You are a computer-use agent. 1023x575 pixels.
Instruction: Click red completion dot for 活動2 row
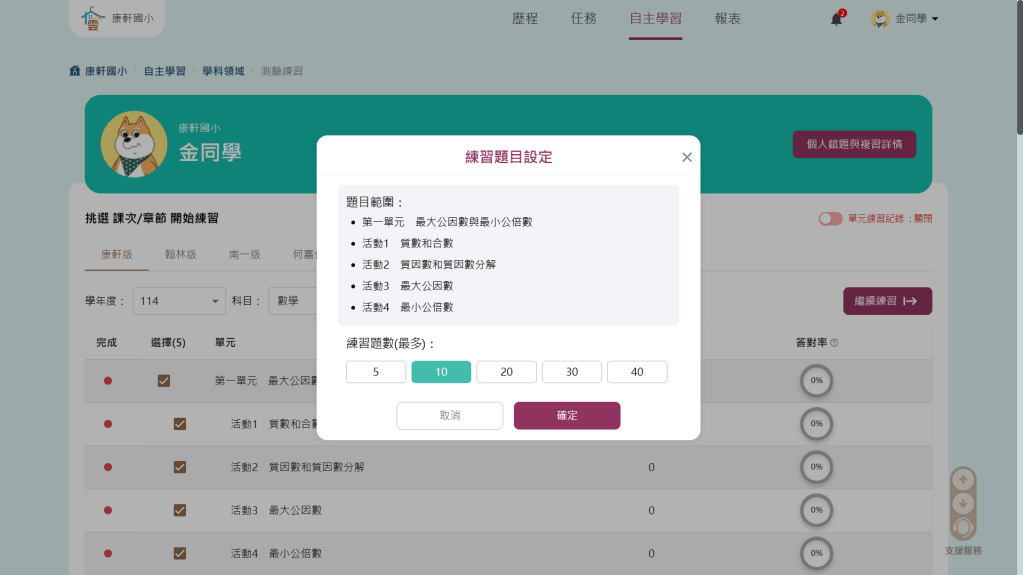coord(108,467)
